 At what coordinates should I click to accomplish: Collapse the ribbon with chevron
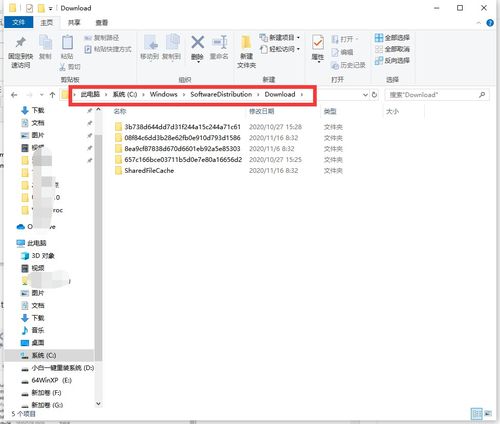tap(478, 23)
